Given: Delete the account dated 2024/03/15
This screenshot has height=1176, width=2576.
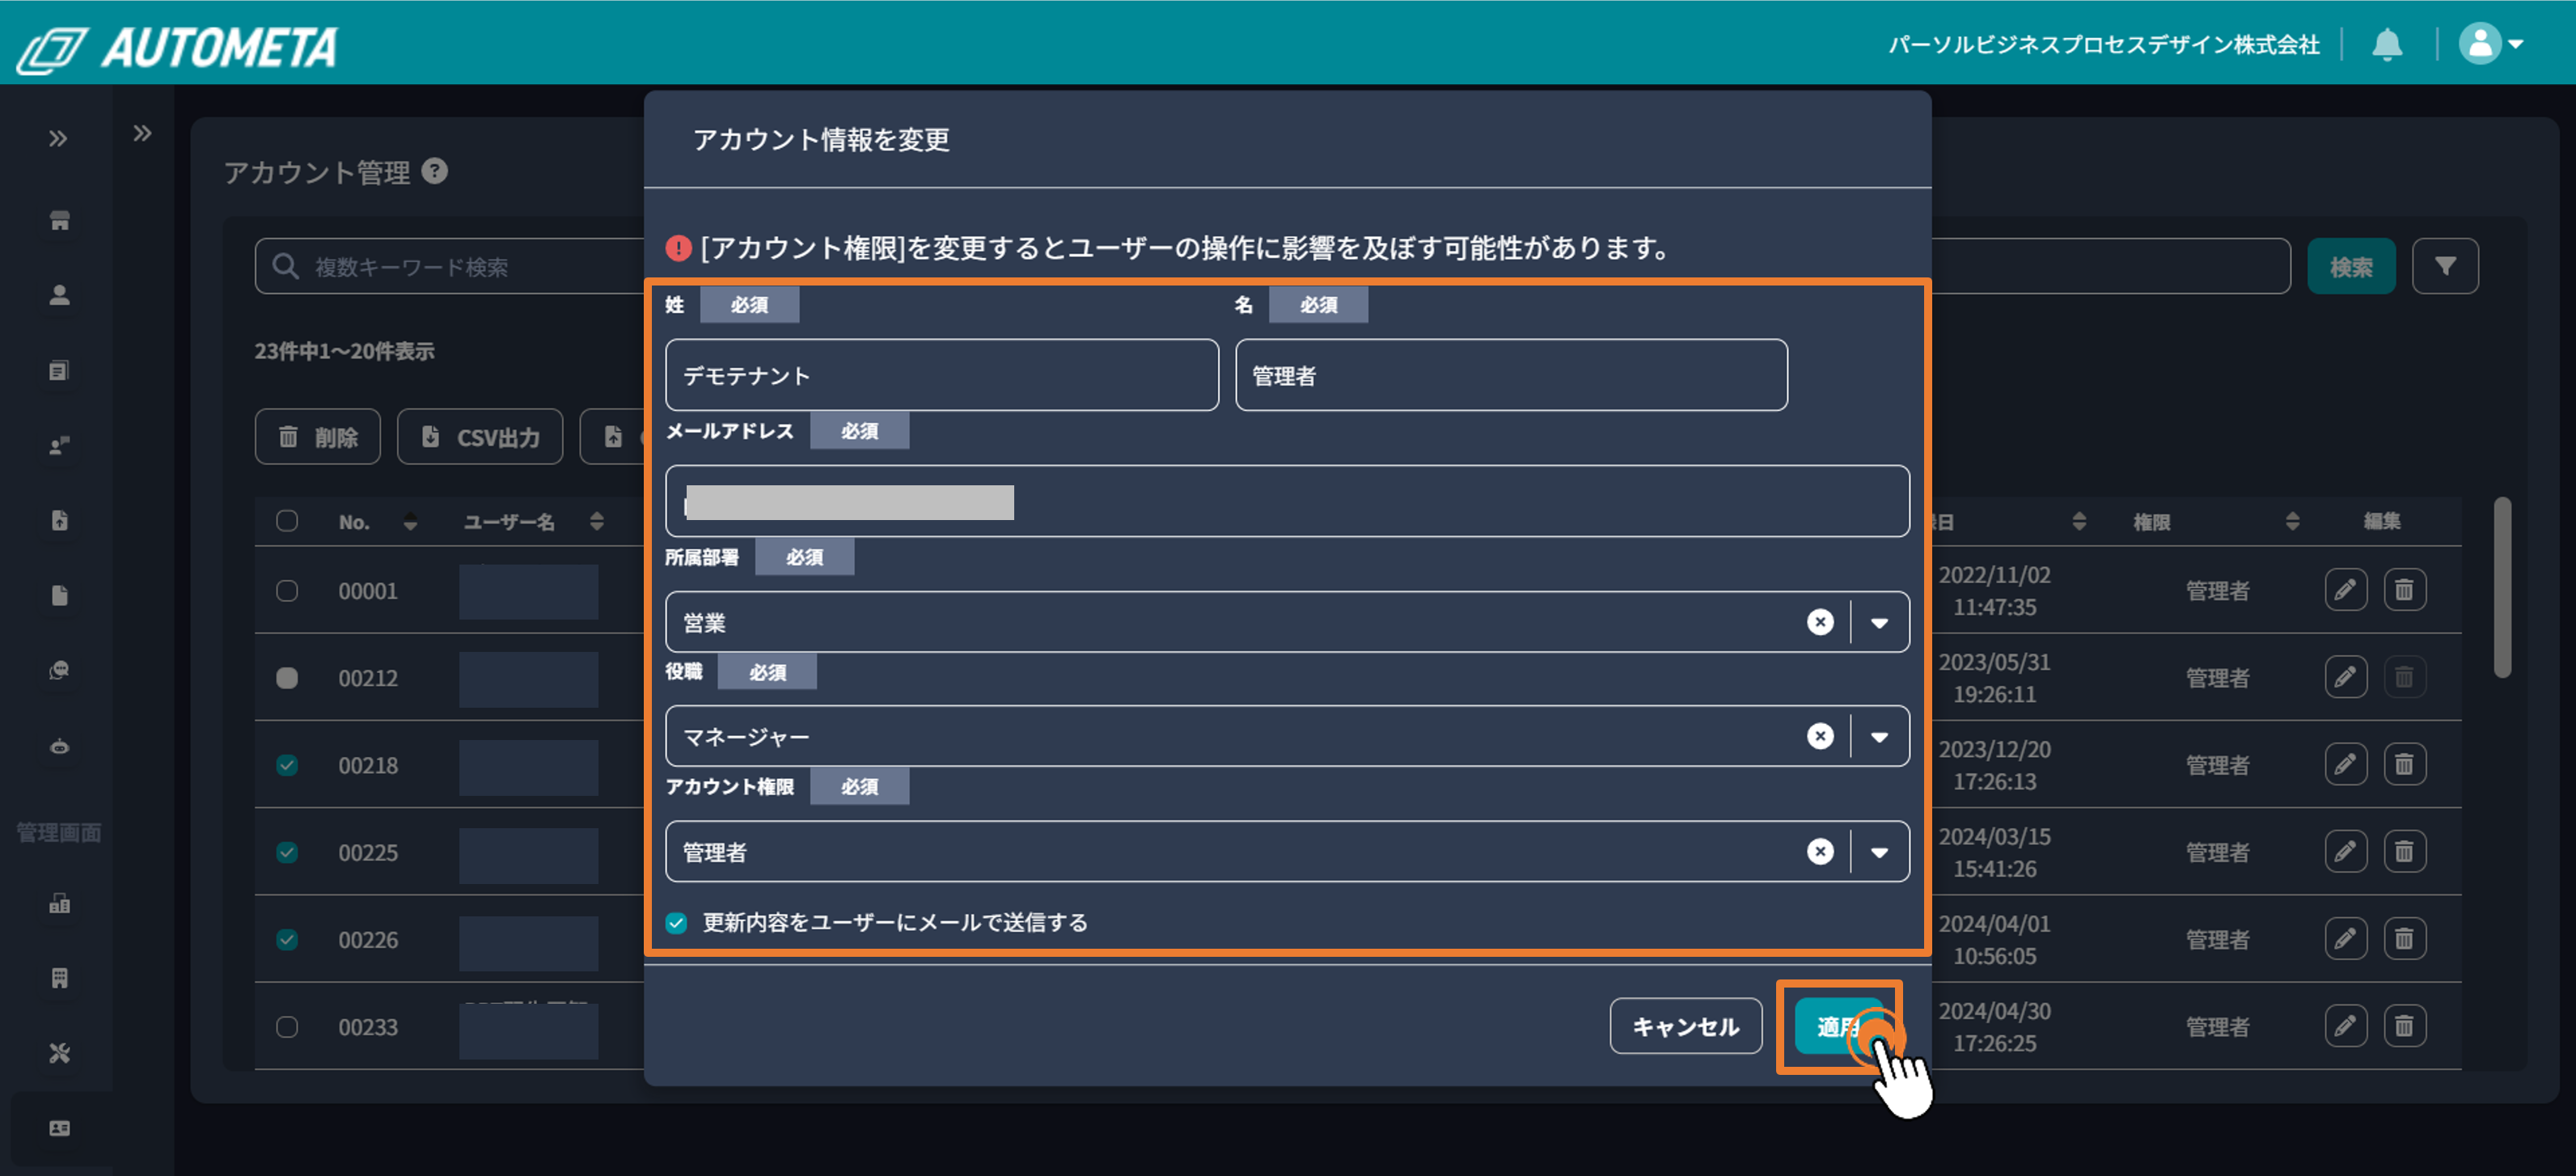Looking at the screenshot, I should (2404, 851).
